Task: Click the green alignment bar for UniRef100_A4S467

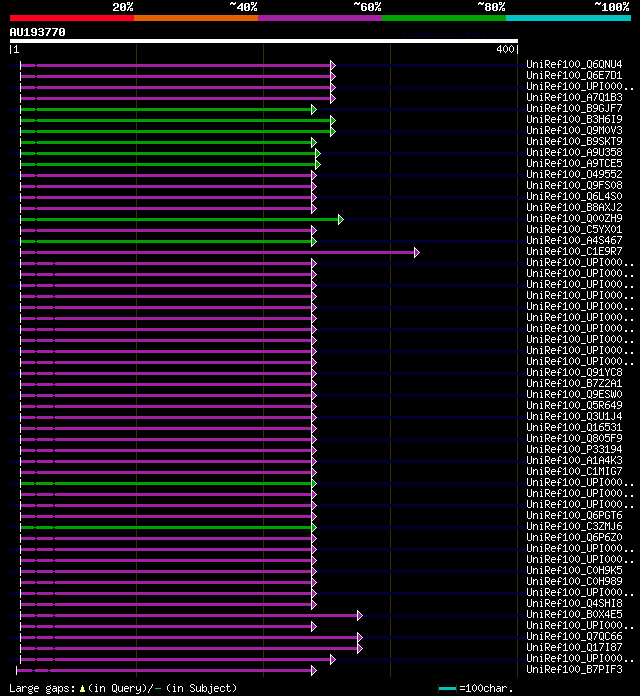Action: pyautogui.click(x=166, y=242)
